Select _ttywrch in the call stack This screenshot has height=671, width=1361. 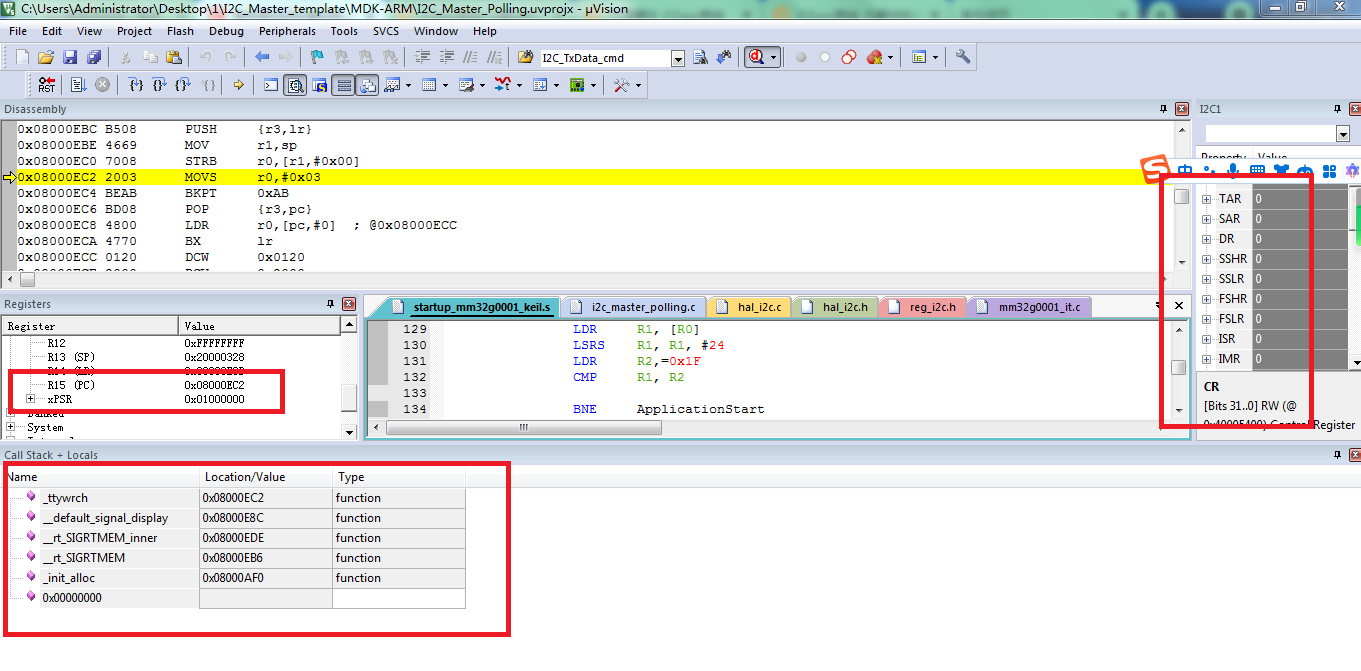point(66,498)
